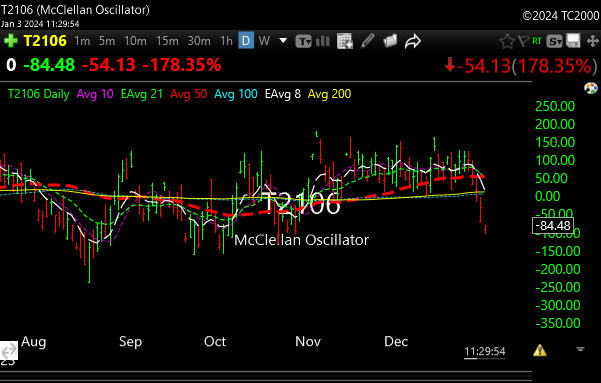Expand the time frame dropdown arrow
The width and height of the screenshot is (601, 383).
coord(283,41)
